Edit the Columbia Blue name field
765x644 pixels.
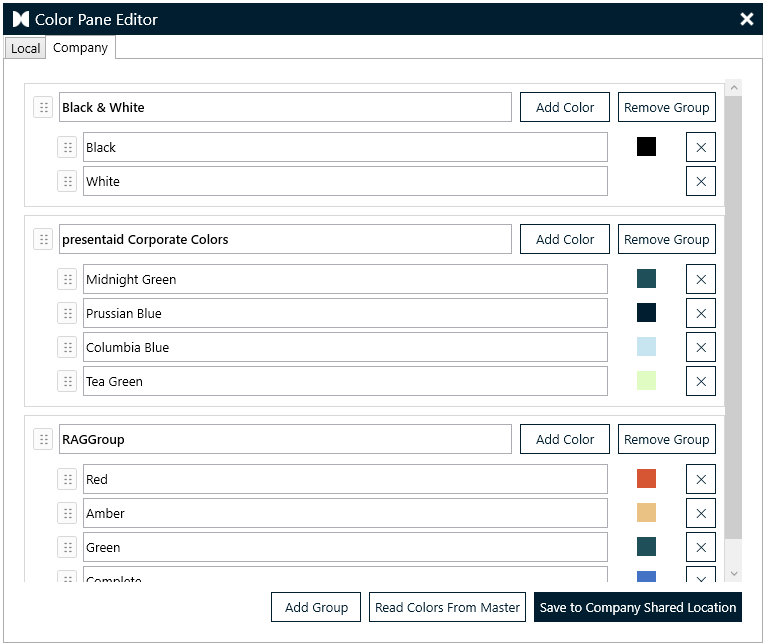(345, 347)
